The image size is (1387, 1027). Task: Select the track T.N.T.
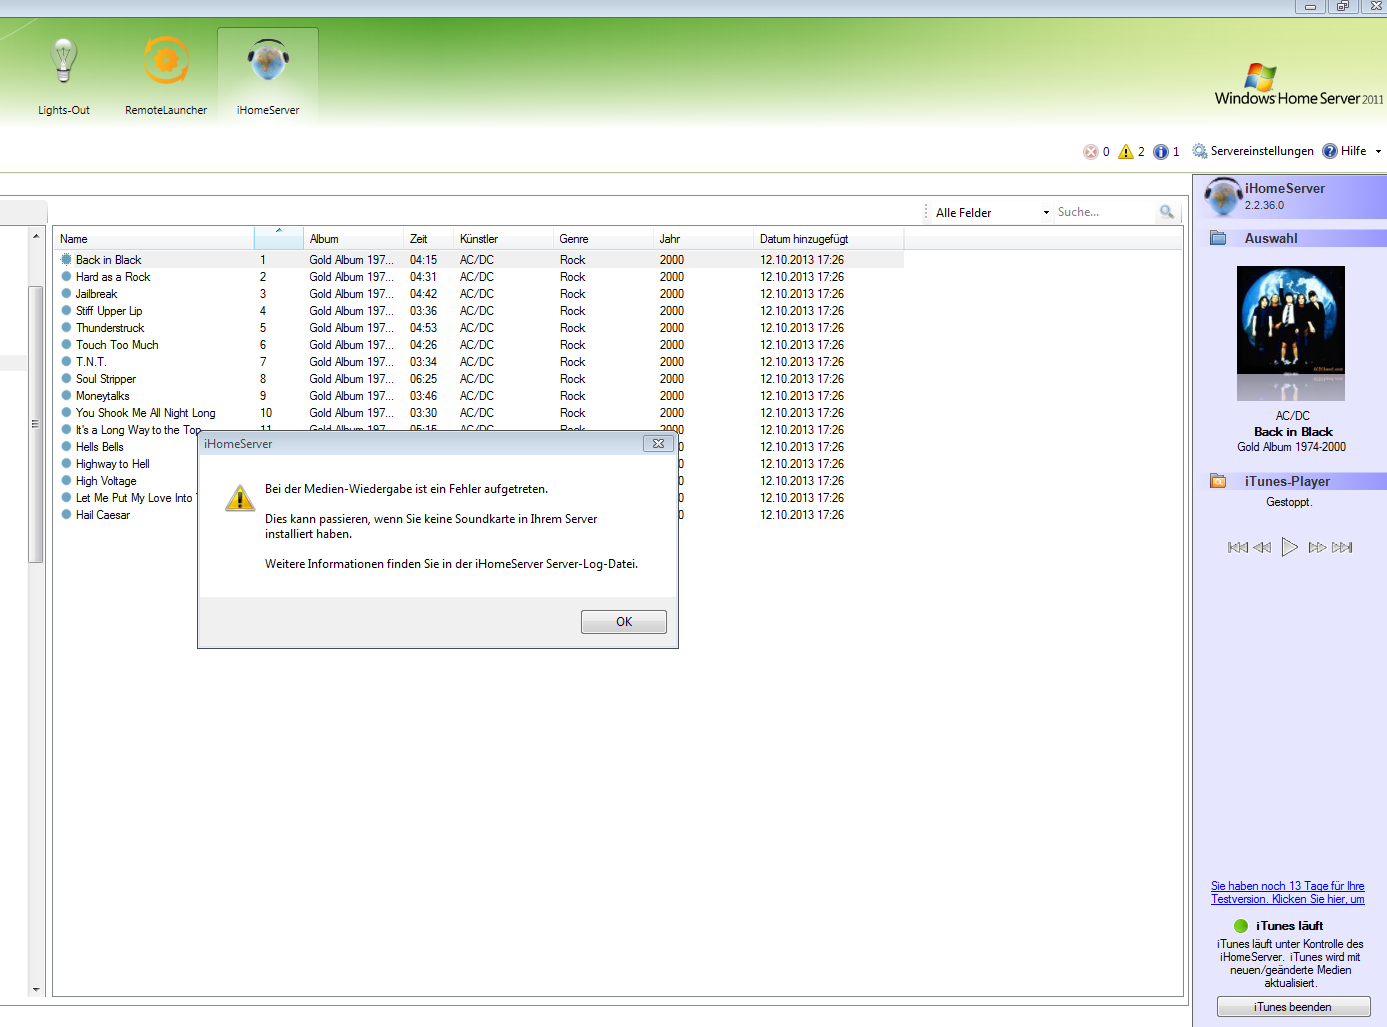point(90,362)
